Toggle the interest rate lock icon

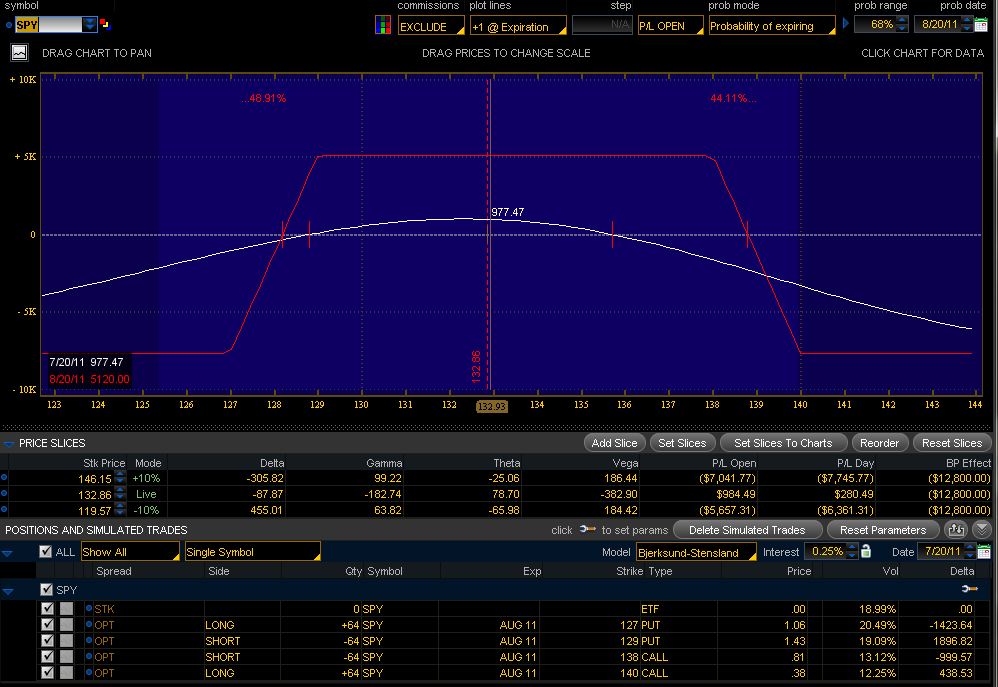[x=866, y=551]
